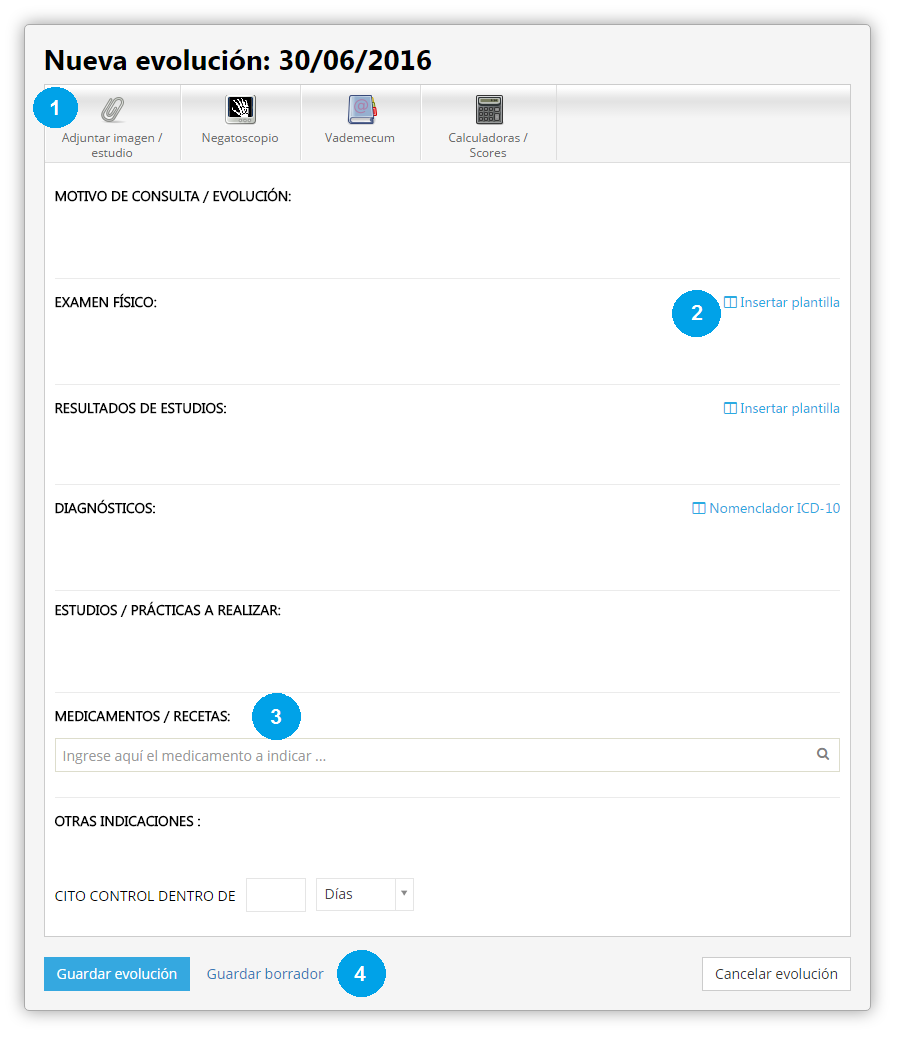
Task: Select the Calculadoras / Scores toolbar label
Action: pyautogui.click(x=488, y=145)
